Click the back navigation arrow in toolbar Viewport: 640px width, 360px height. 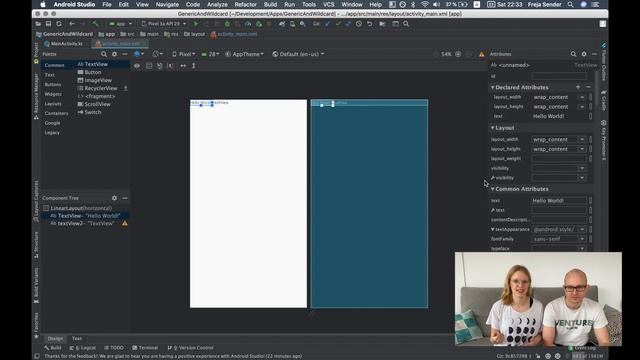(72, 24)
